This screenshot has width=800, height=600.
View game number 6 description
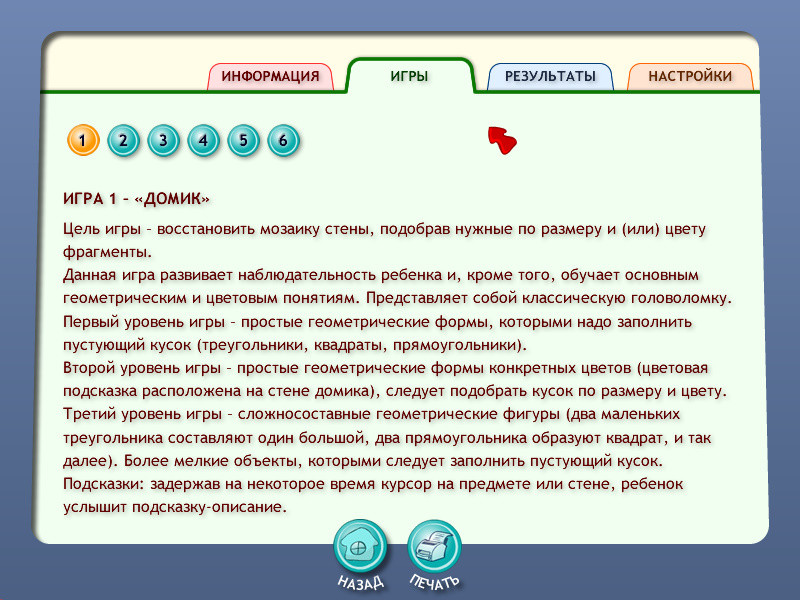(283, 140)
